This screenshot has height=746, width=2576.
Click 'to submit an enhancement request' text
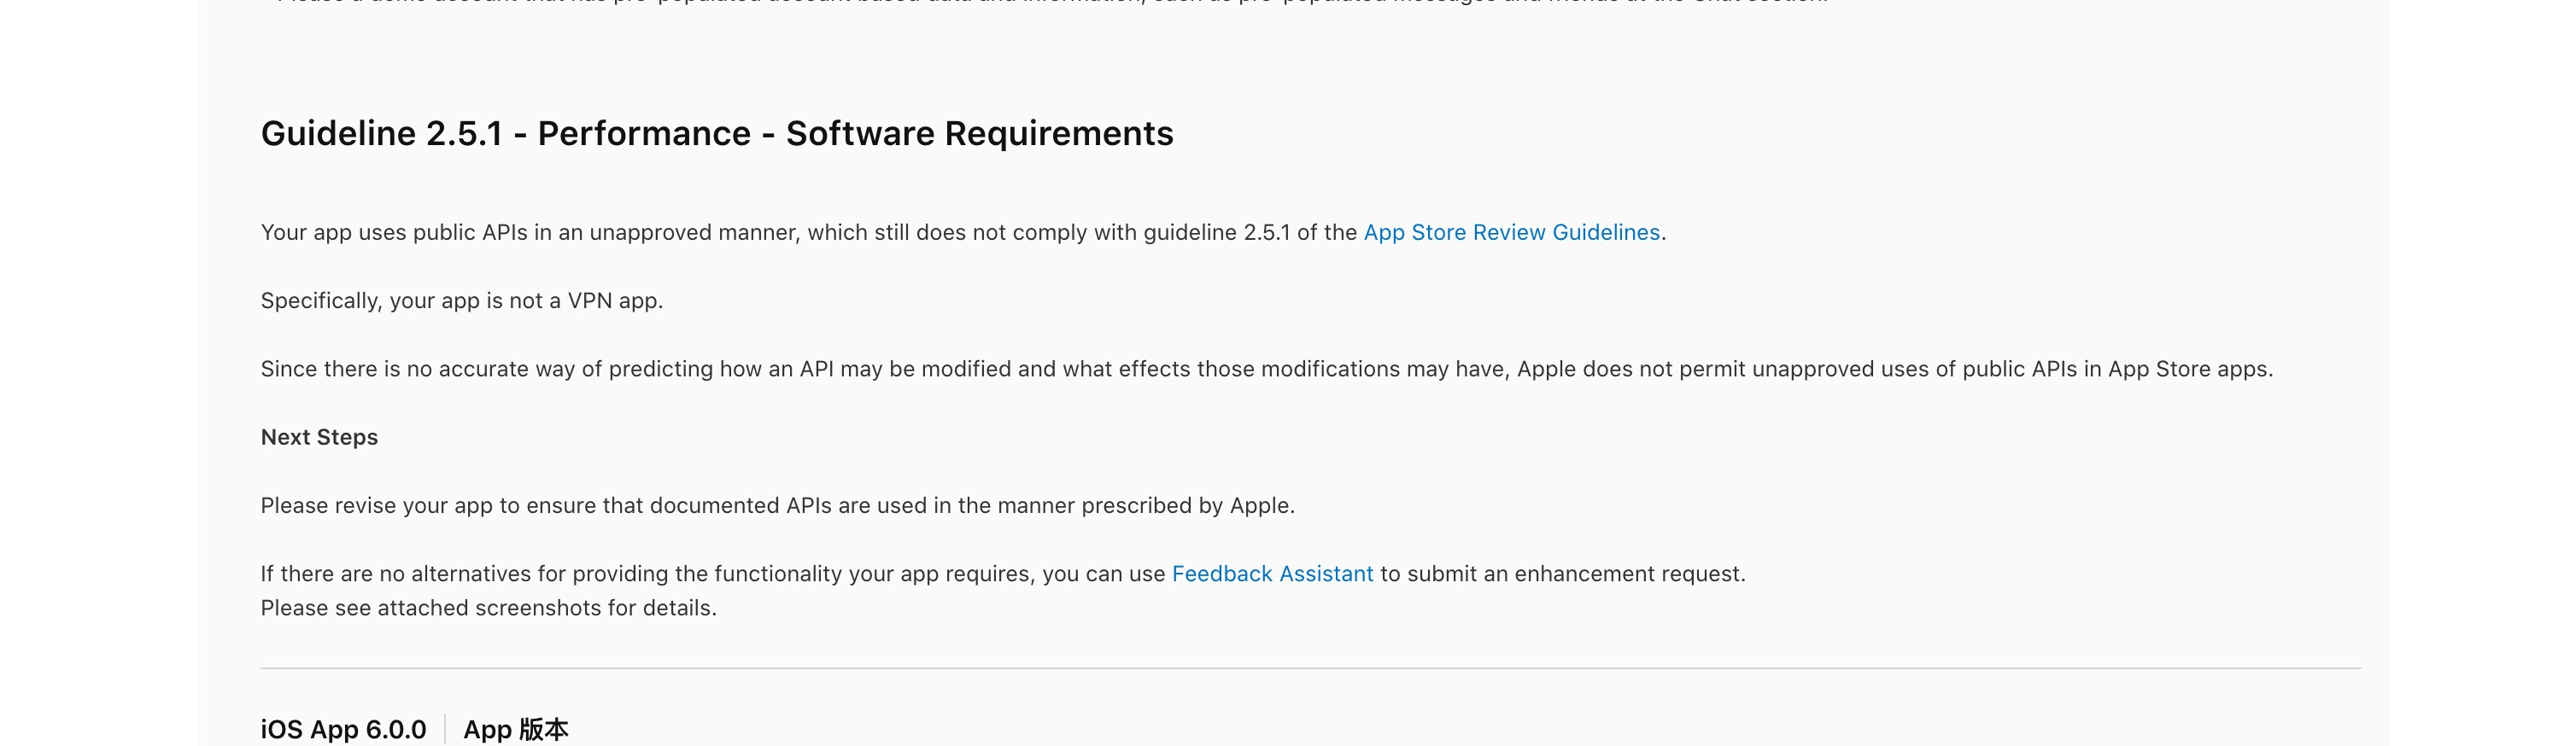click(x=1562, y=573)
